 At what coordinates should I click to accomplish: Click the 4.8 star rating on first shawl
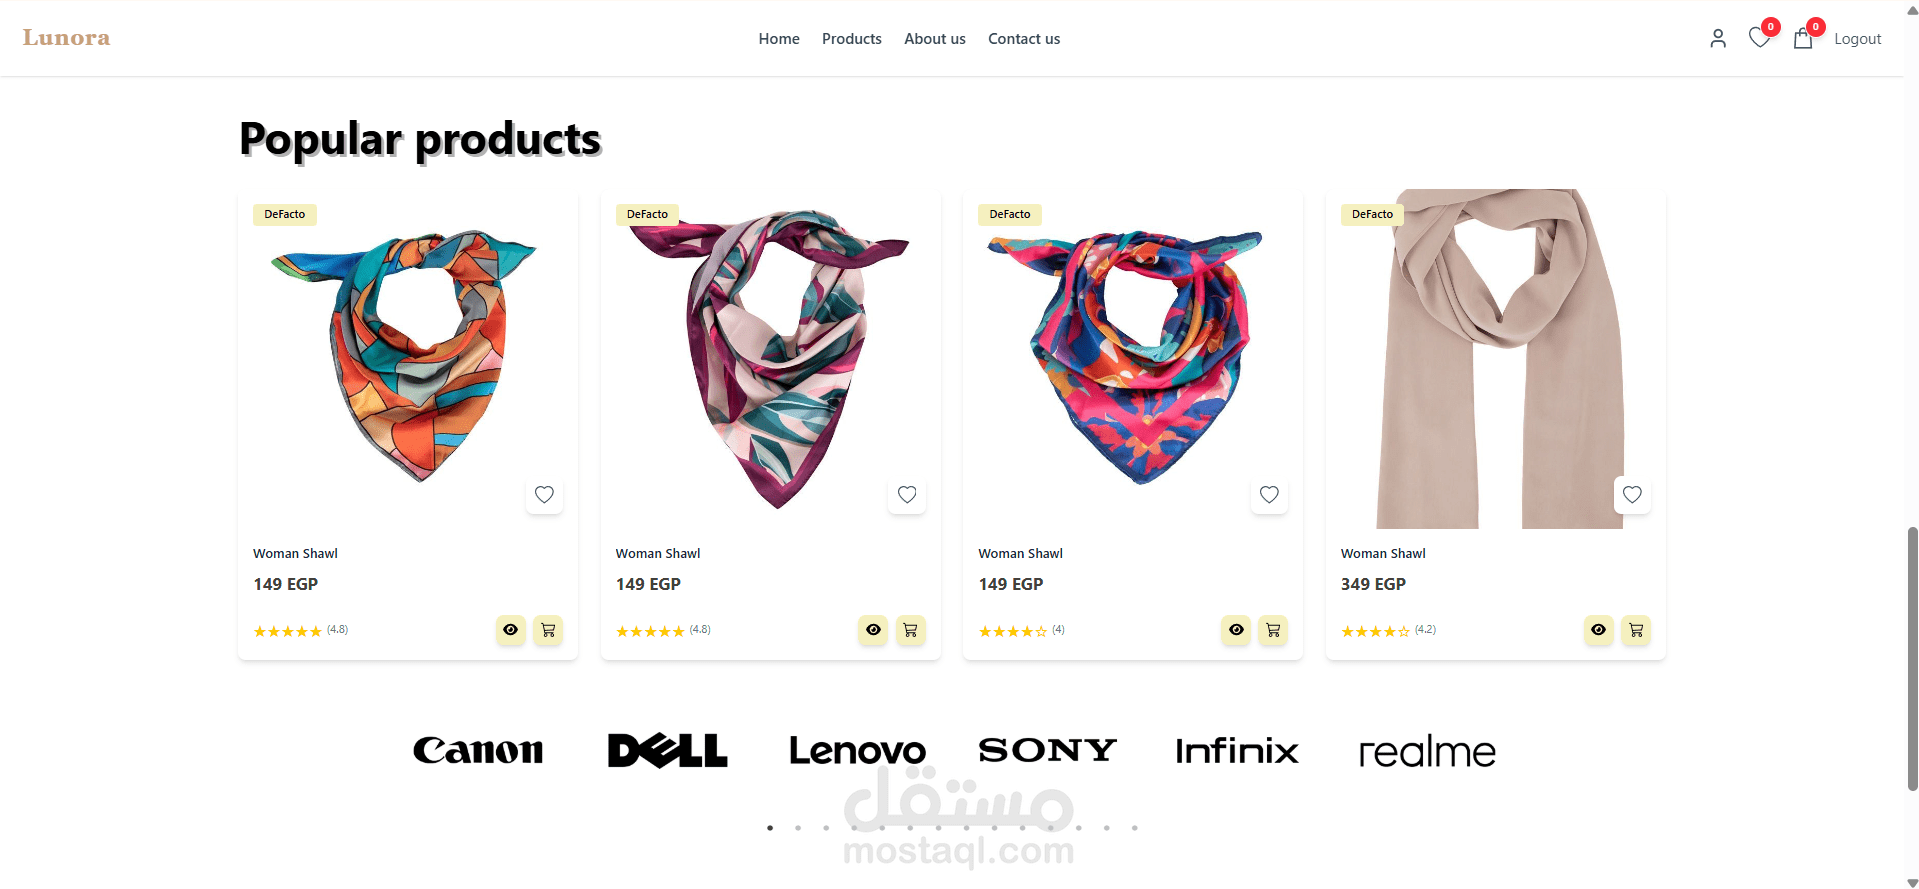[x=301, y=631]
